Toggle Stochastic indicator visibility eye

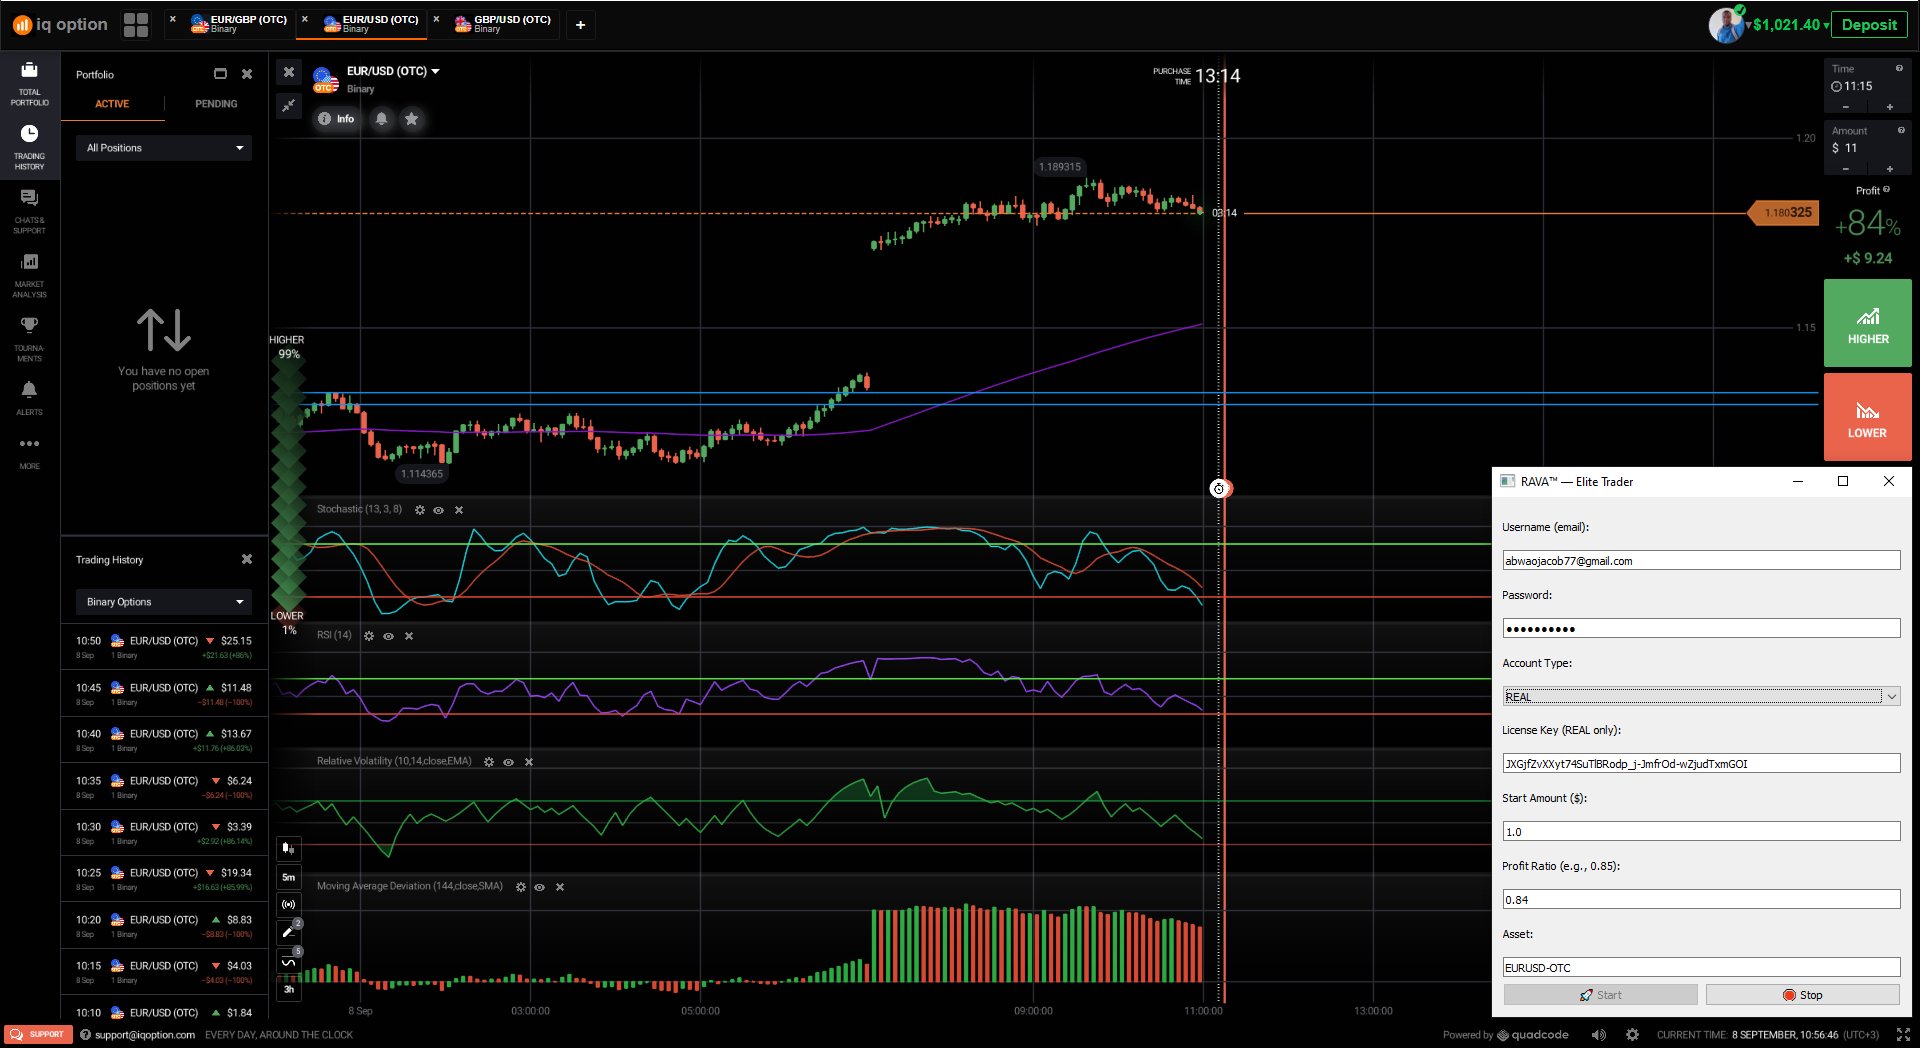(438, 510)
